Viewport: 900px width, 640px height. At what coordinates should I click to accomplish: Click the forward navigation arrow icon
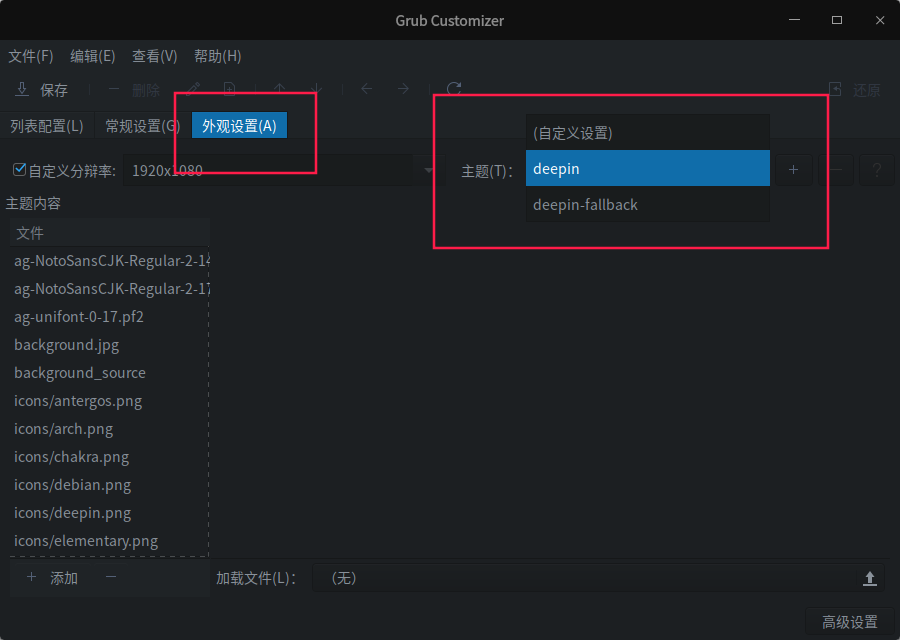click(403, 89)
